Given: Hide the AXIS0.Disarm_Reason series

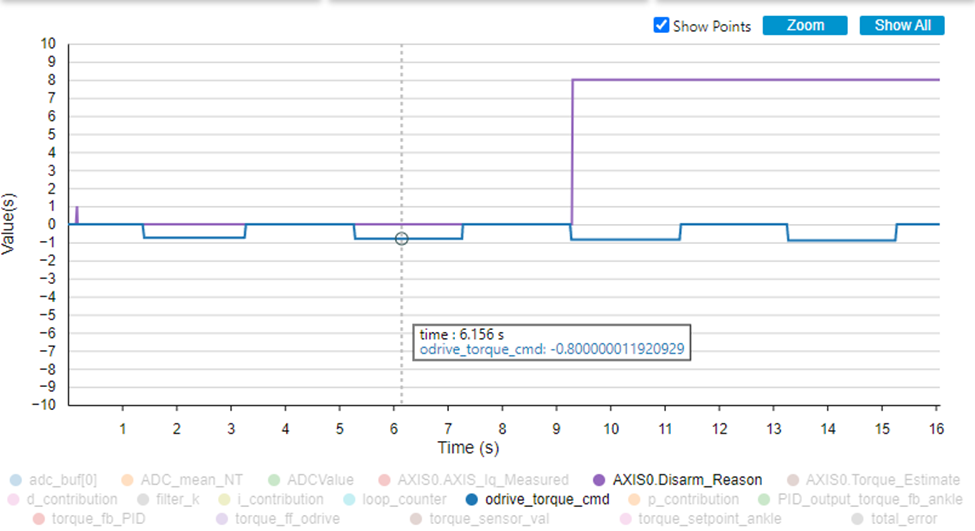Looking at the screenshot, I should (x=676, y=480).
